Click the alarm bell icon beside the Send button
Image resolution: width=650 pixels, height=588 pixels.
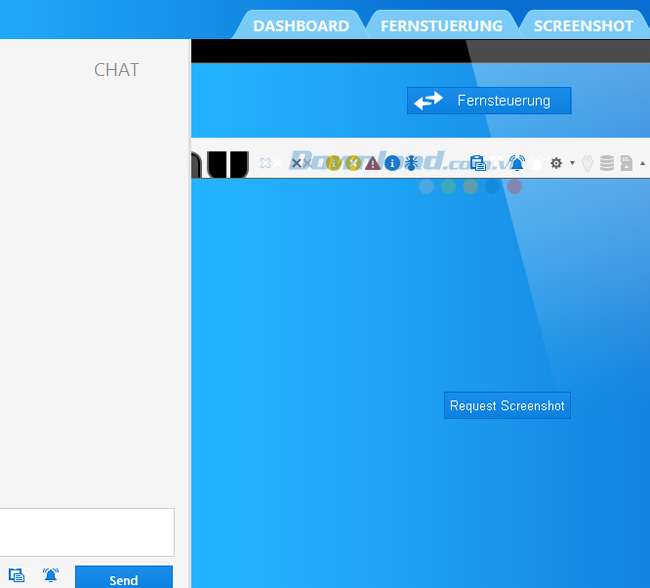pos(51,575)
